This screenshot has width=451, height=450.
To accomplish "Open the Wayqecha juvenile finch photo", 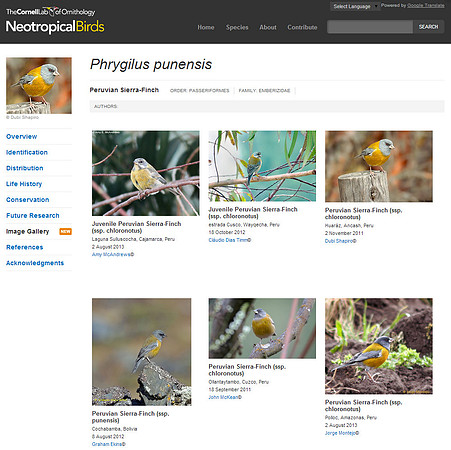I will [262, 166].
